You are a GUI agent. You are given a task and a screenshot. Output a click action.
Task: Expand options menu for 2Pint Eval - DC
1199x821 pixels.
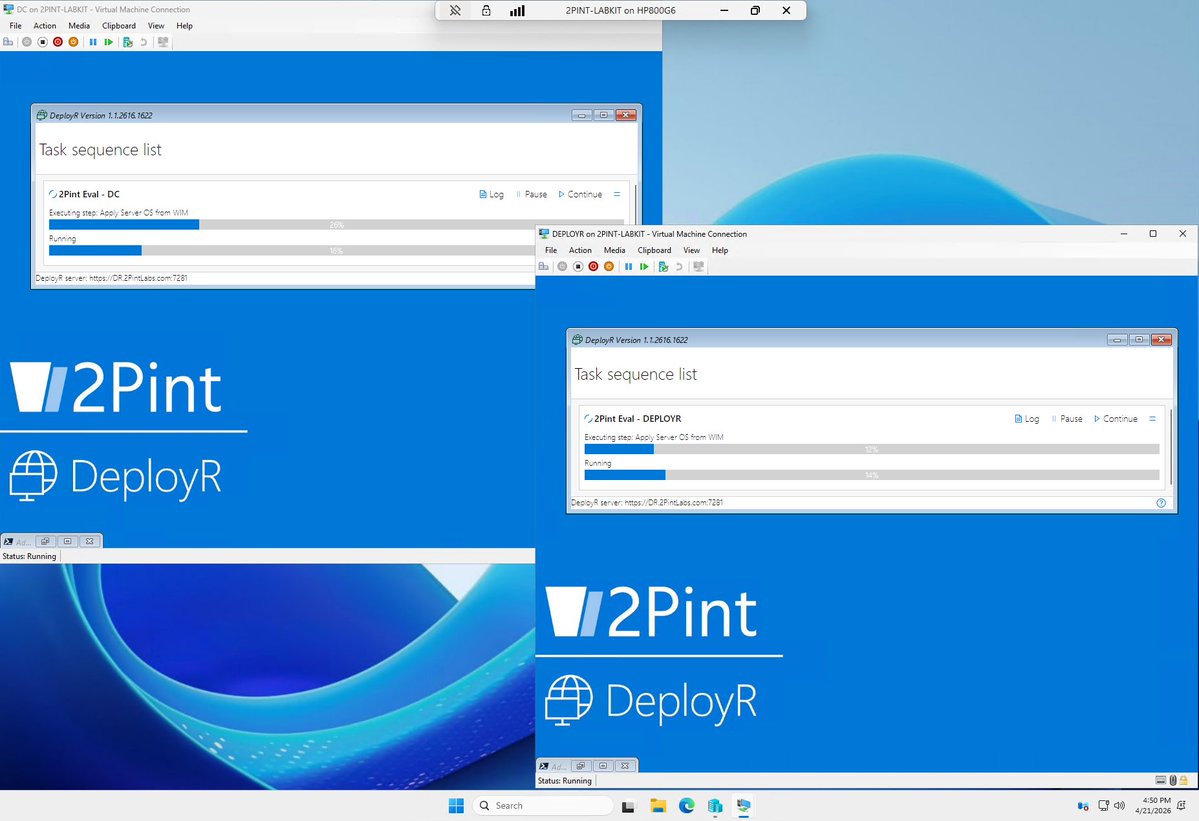[x=617, y=194]
